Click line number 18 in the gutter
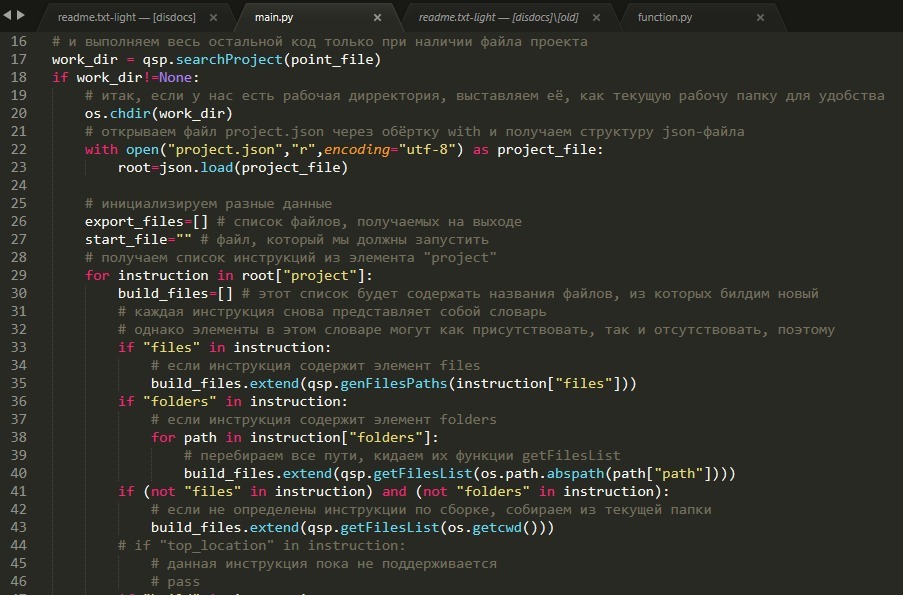Screen dimensions: 903x596 [18, 77]
